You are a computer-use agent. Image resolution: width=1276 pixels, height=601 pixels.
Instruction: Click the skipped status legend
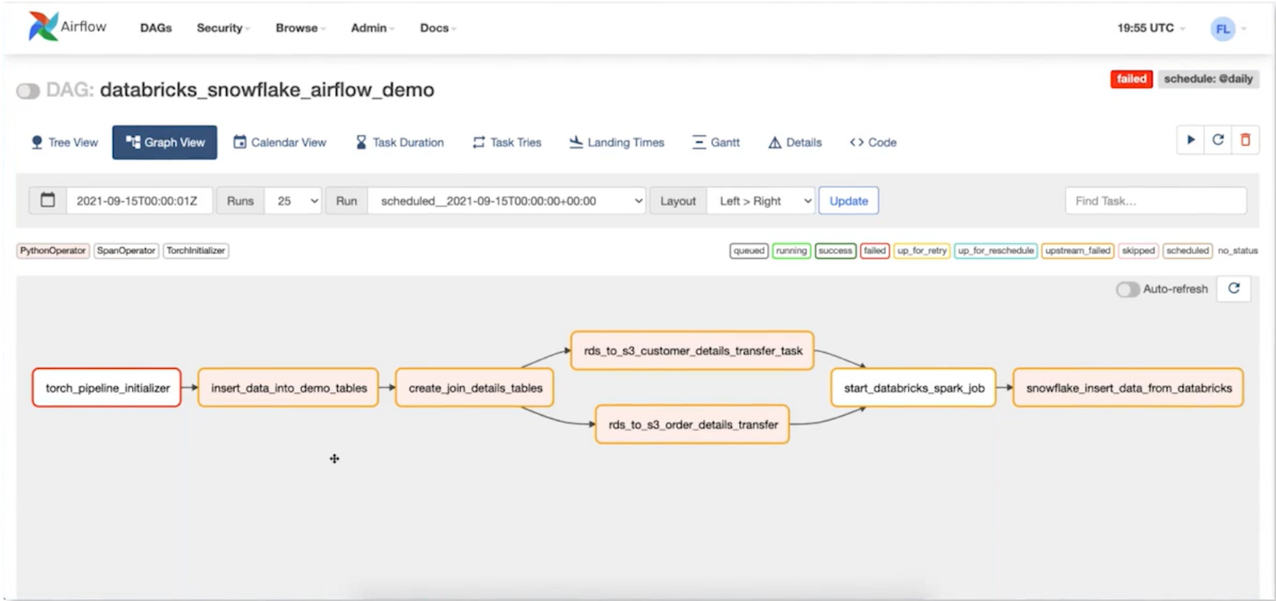(x=1138, y=251)
